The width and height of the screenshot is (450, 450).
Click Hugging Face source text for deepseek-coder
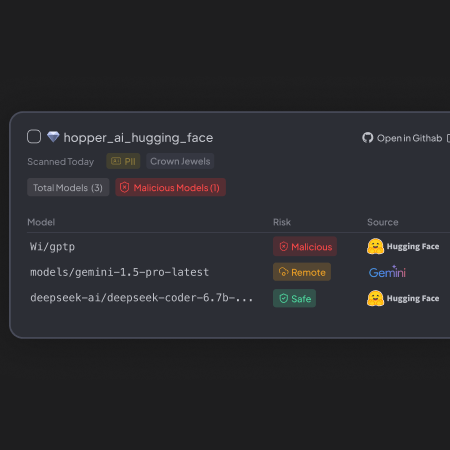tap(413, 299)
